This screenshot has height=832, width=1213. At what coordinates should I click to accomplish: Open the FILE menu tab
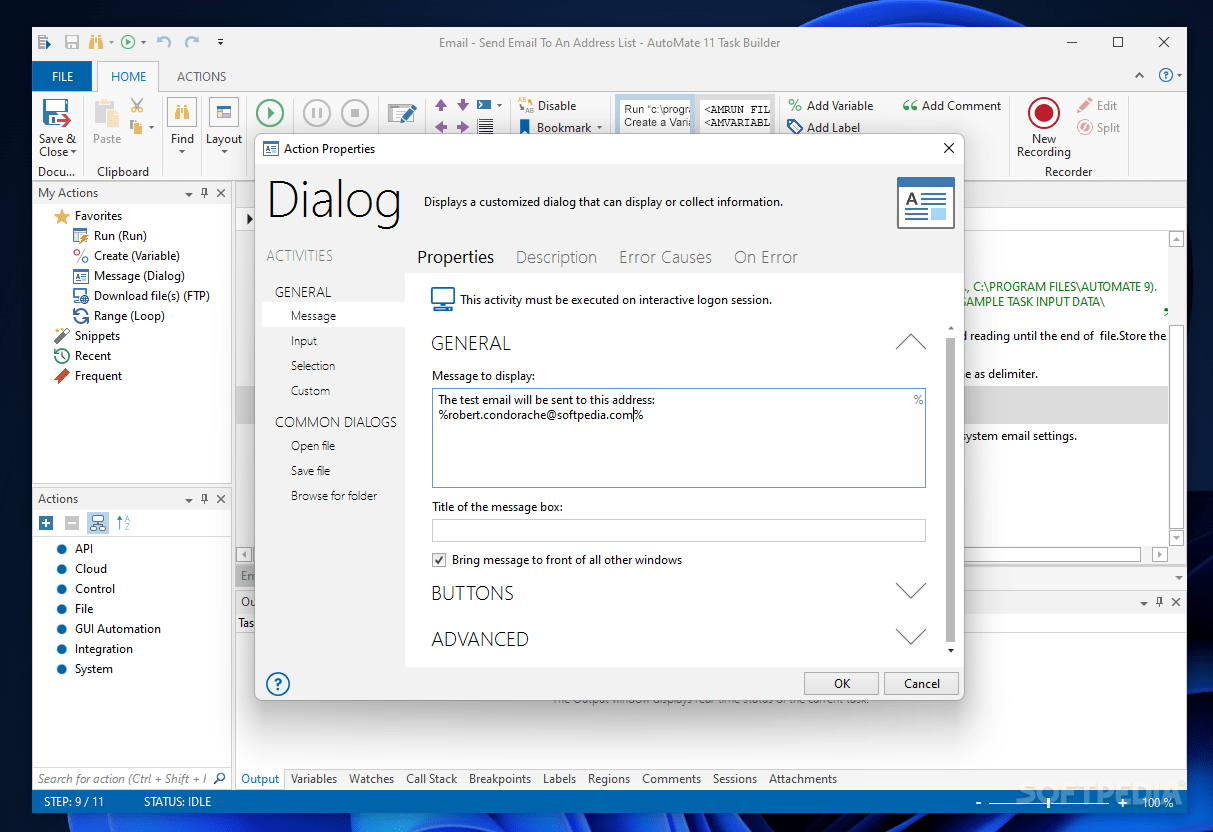62,76
